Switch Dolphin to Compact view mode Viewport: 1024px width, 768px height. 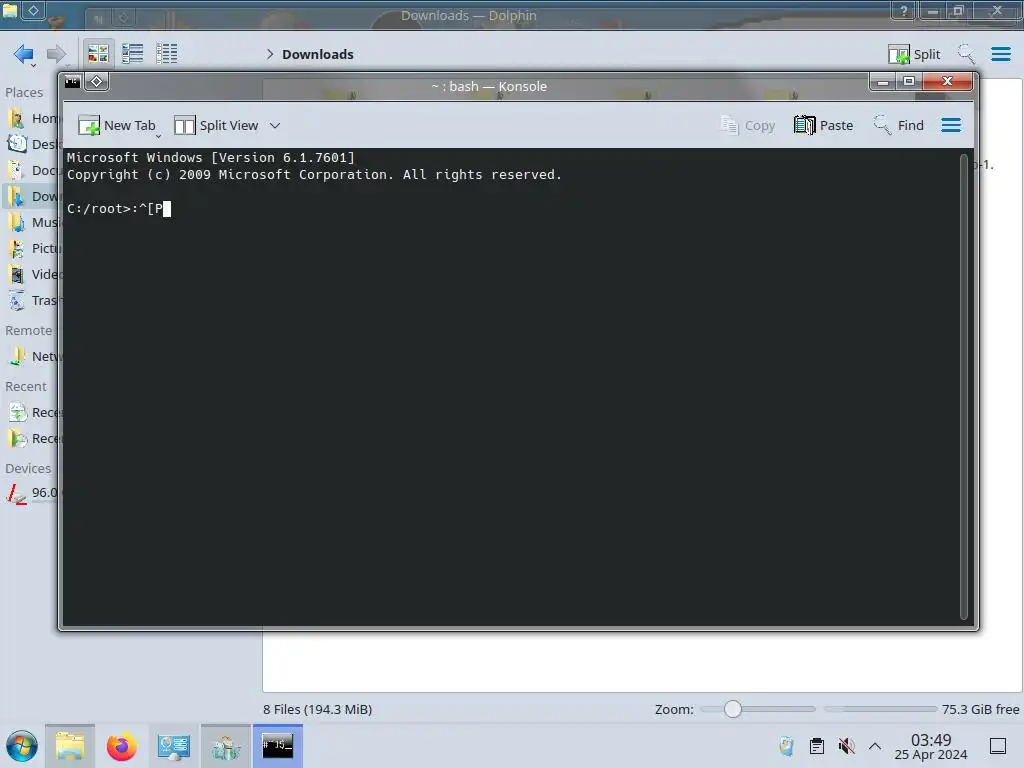pyautogui.click(x=133, y=54)
